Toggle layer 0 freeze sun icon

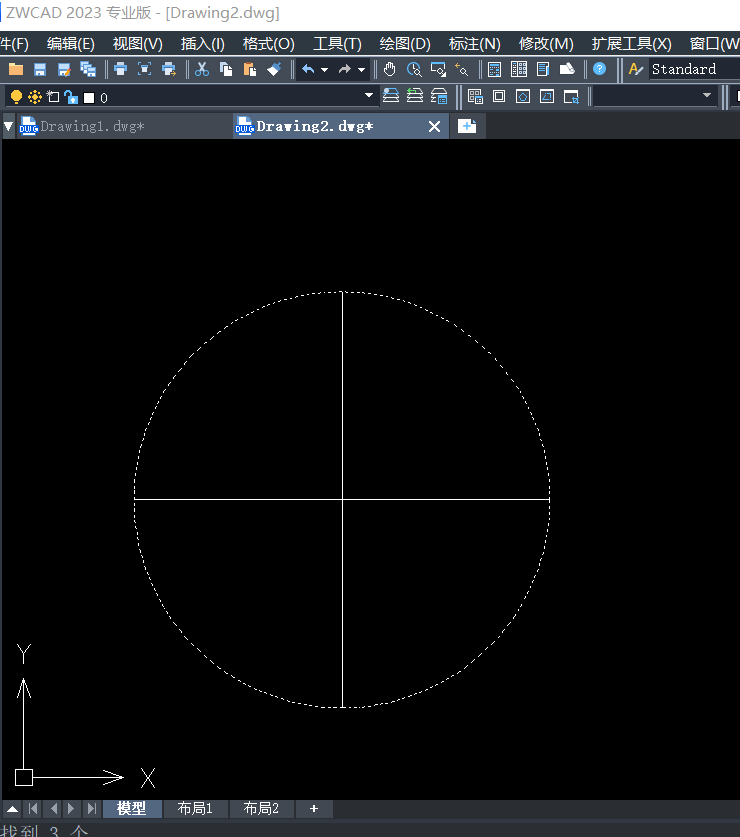click(x=35, y=97)
